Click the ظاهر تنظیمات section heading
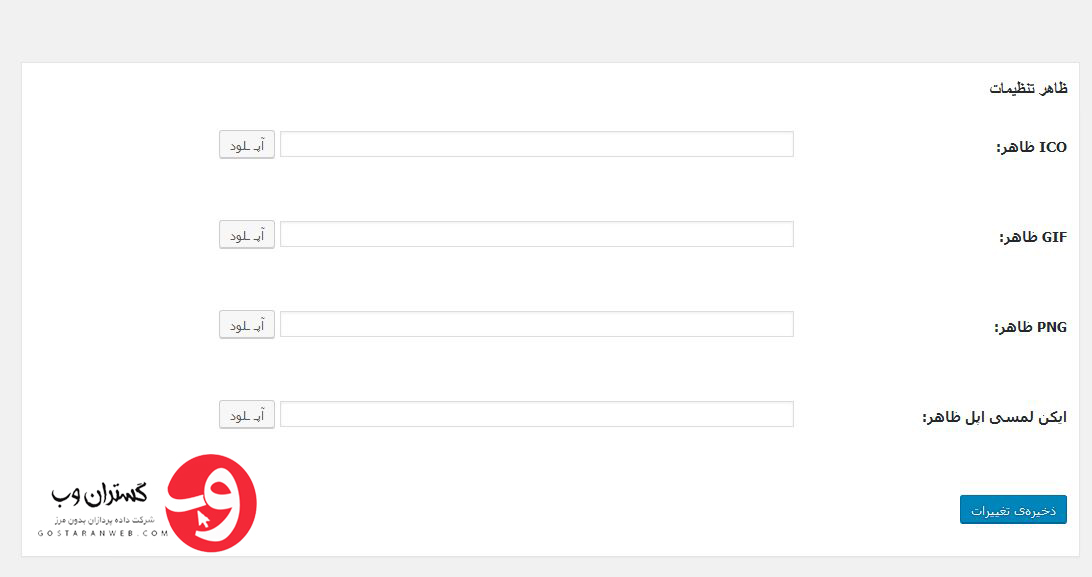This screenshot has width=1092, height=577. pyautogui.click(x=1029, y=88)
